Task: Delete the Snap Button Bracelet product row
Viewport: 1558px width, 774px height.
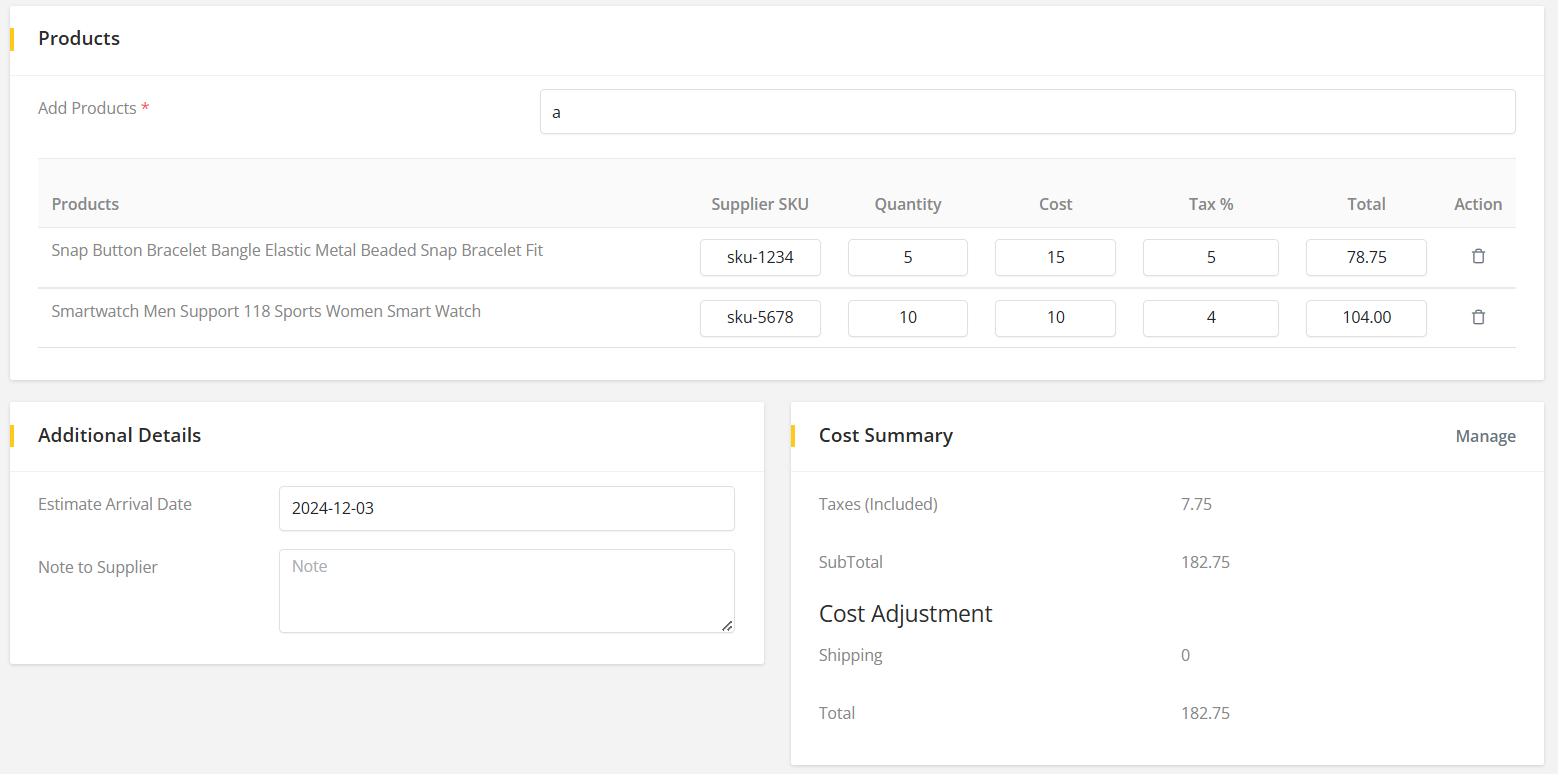Action: tap(1478, 256)
